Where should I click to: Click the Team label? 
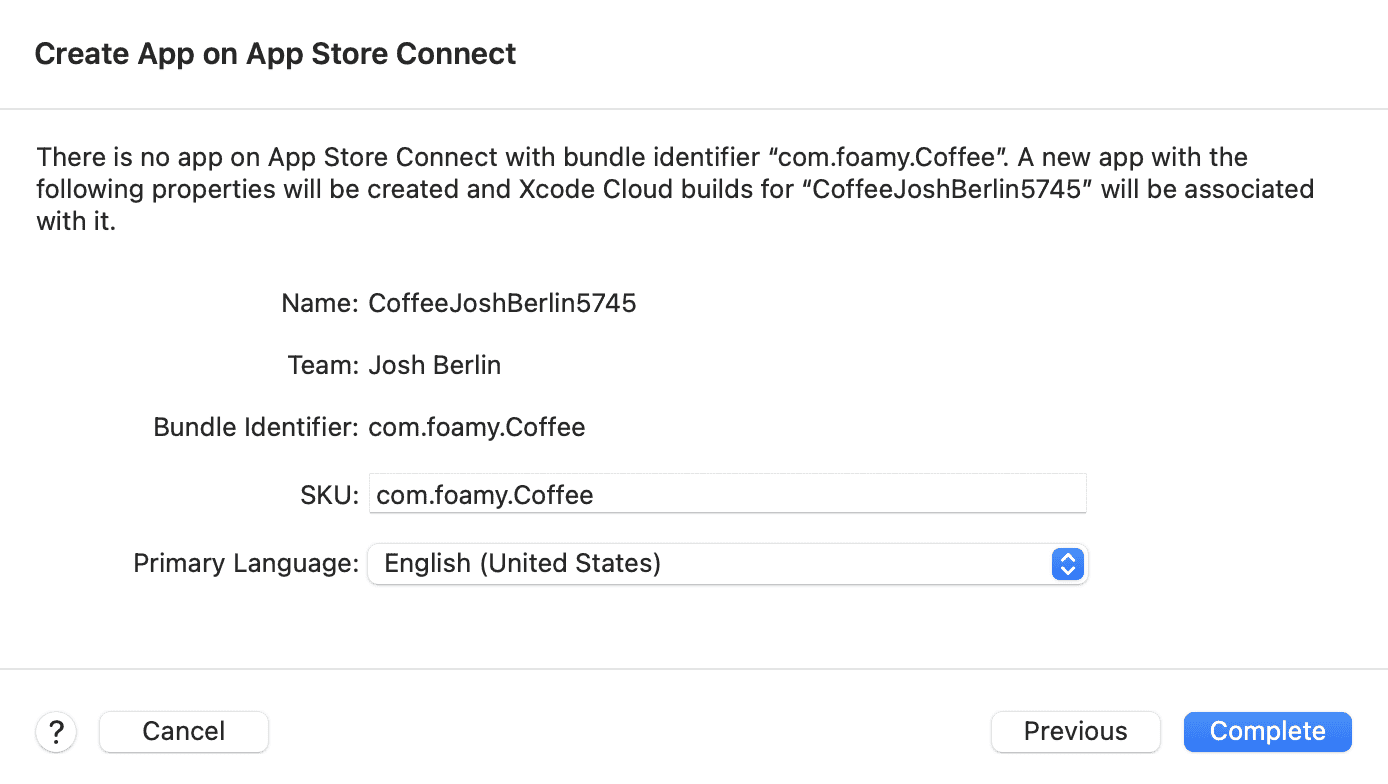click(323, 365)
